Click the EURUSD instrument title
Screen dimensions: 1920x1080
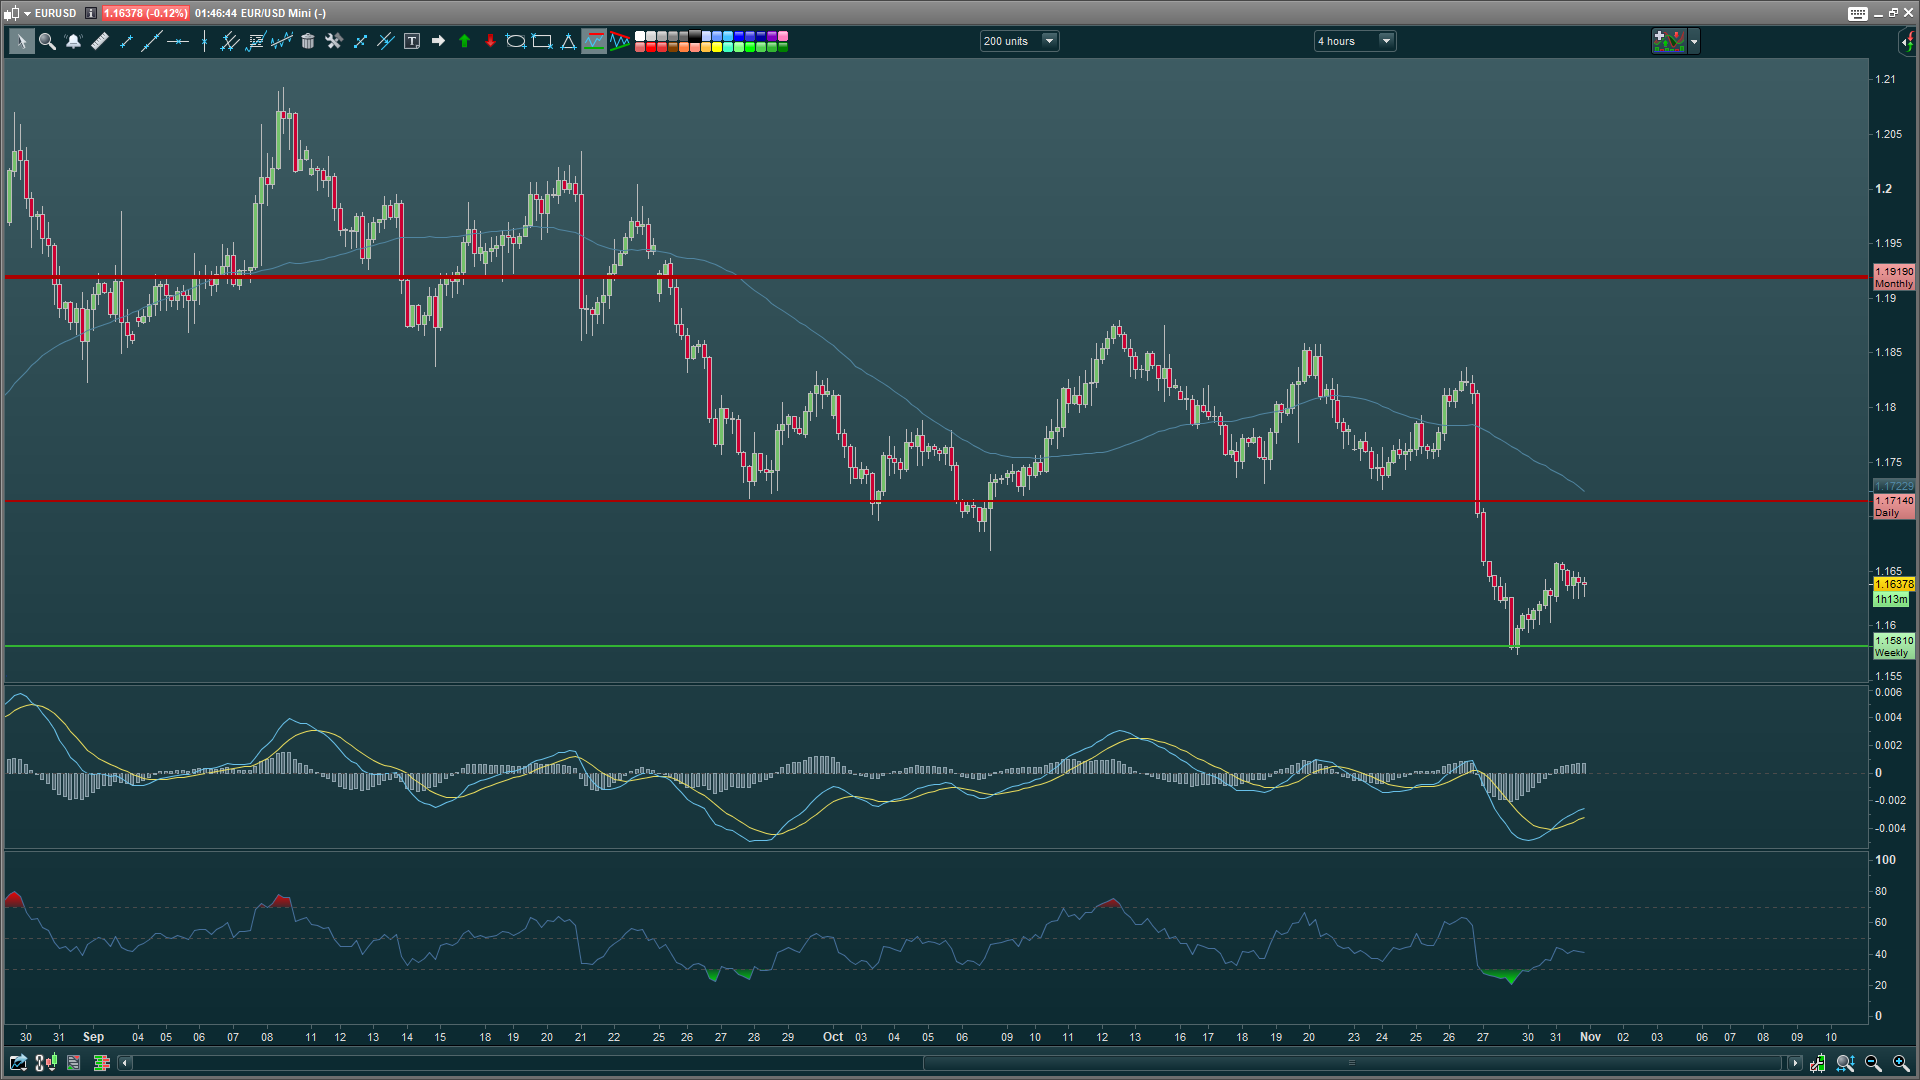(55, 13)
